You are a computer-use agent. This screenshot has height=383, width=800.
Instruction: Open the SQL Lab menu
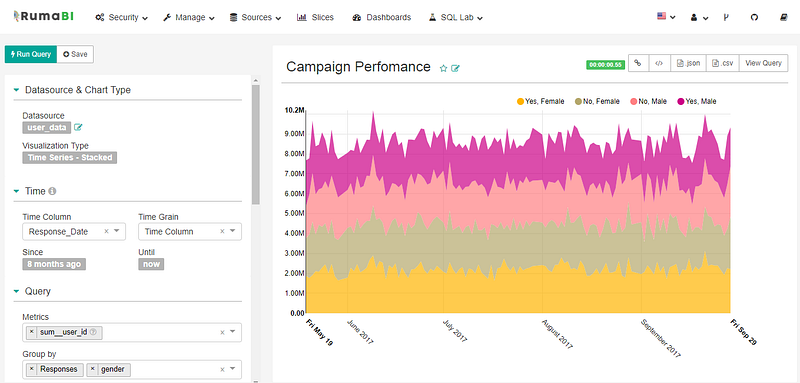click(x=455, y=17)
